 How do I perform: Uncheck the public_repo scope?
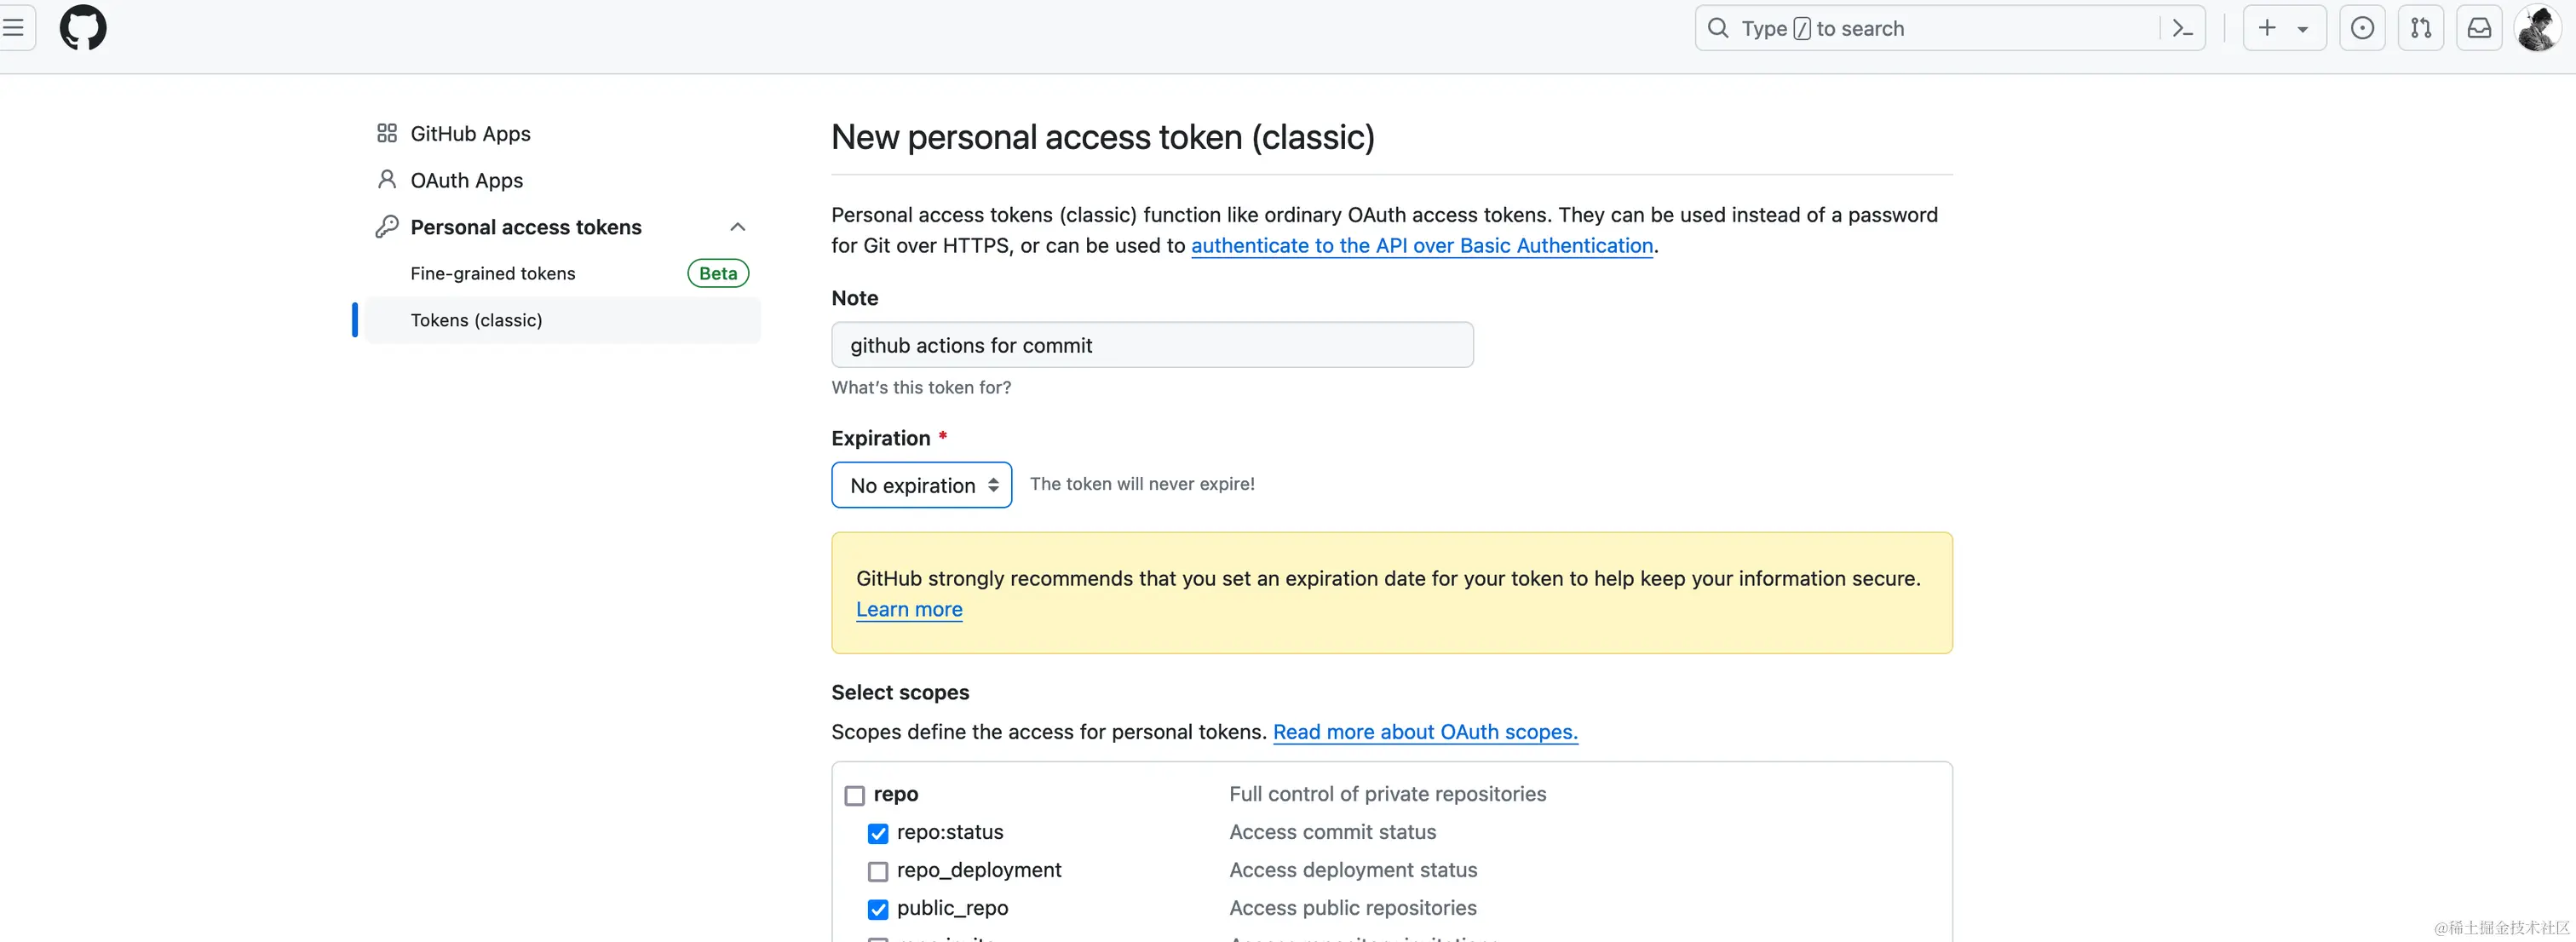878,909
